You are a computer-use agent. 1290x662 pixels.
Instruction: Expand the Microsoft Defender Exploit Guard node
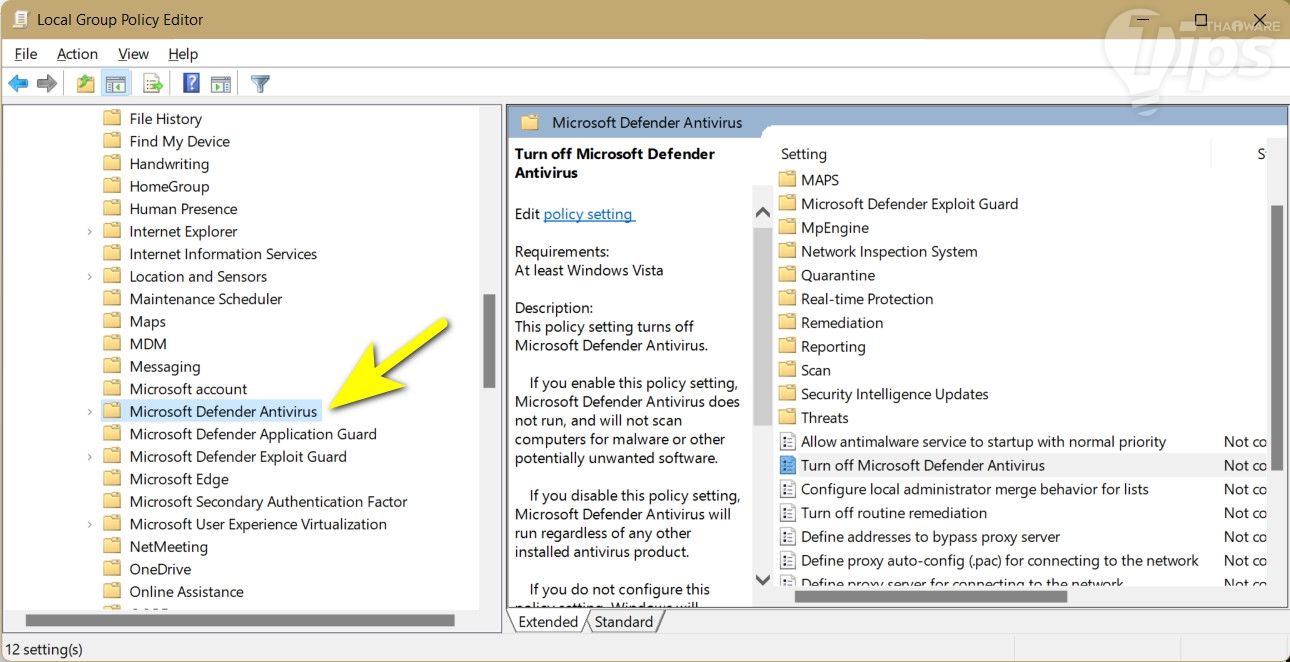tap(89, 456)
